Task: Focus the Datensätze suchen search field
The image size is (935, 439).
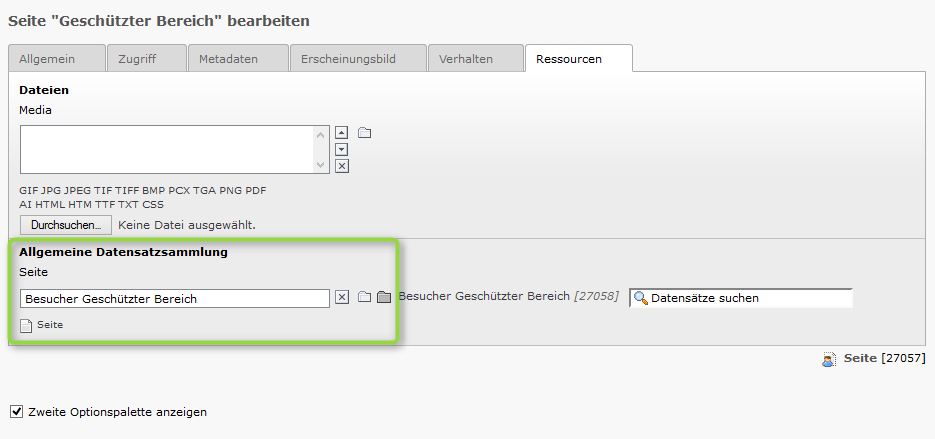Action: click(741, 298)
